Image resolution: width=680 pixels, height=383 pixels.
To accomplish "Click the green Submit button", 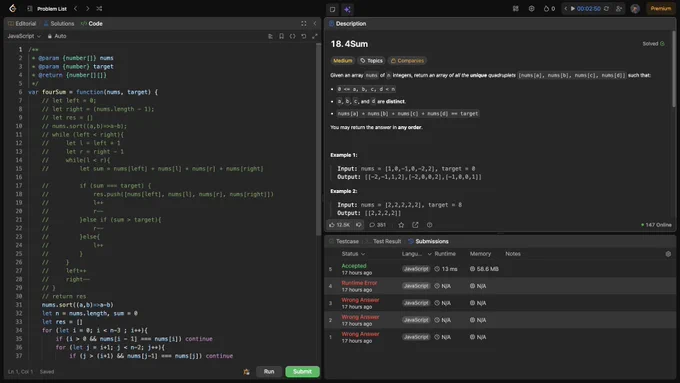I will click(302, 371).
